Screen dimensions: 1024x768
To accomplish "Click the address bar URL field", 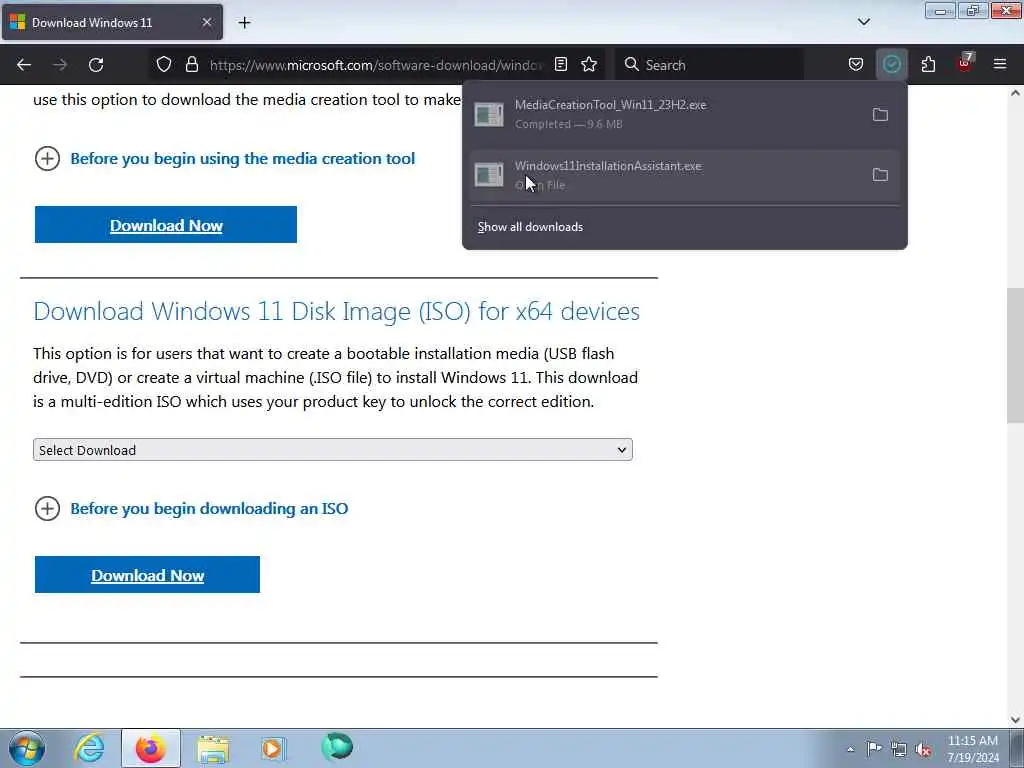I will 376,65.
